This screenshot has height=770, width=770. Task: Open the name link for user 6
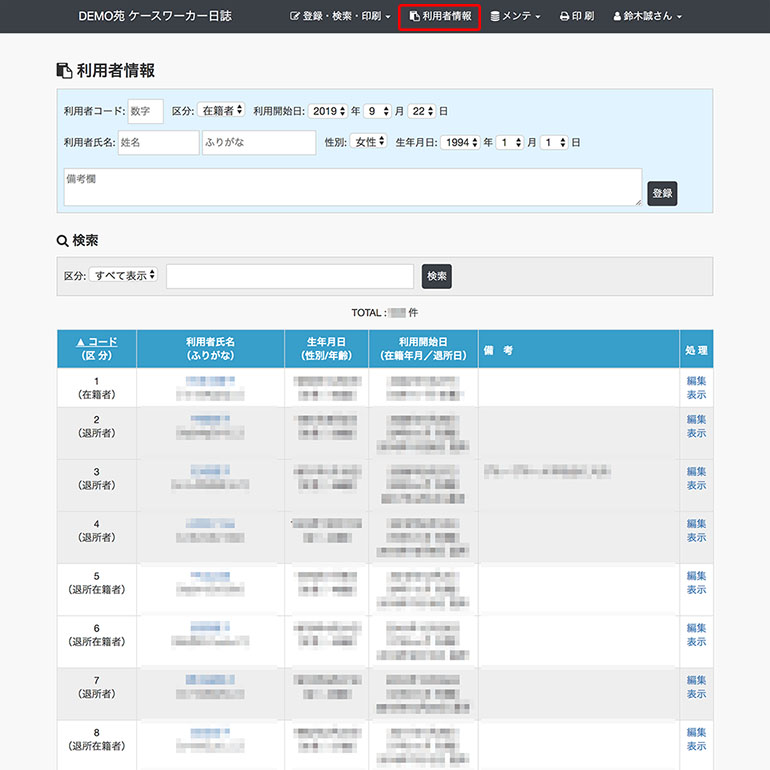(x=210, y=627)
